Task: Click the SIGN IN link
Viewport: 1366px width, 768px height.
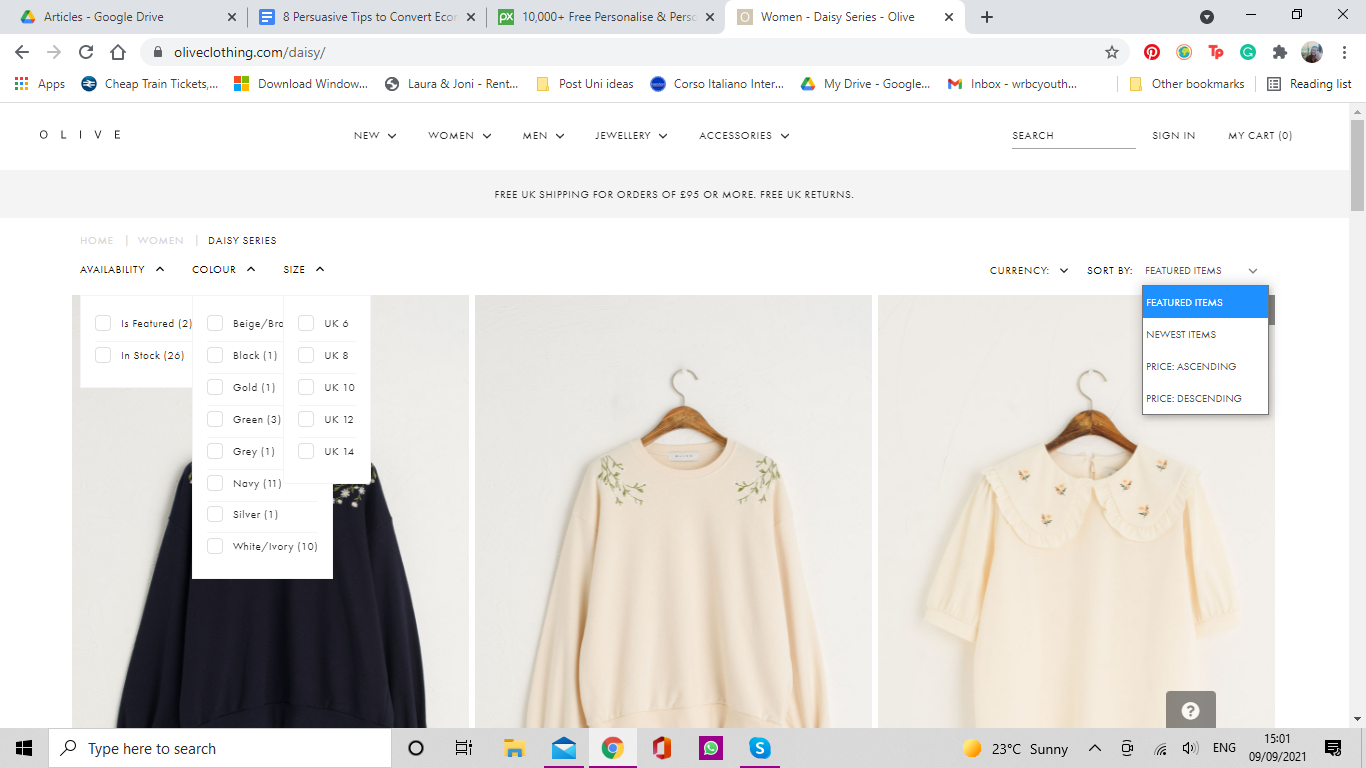Action: 1173,135
